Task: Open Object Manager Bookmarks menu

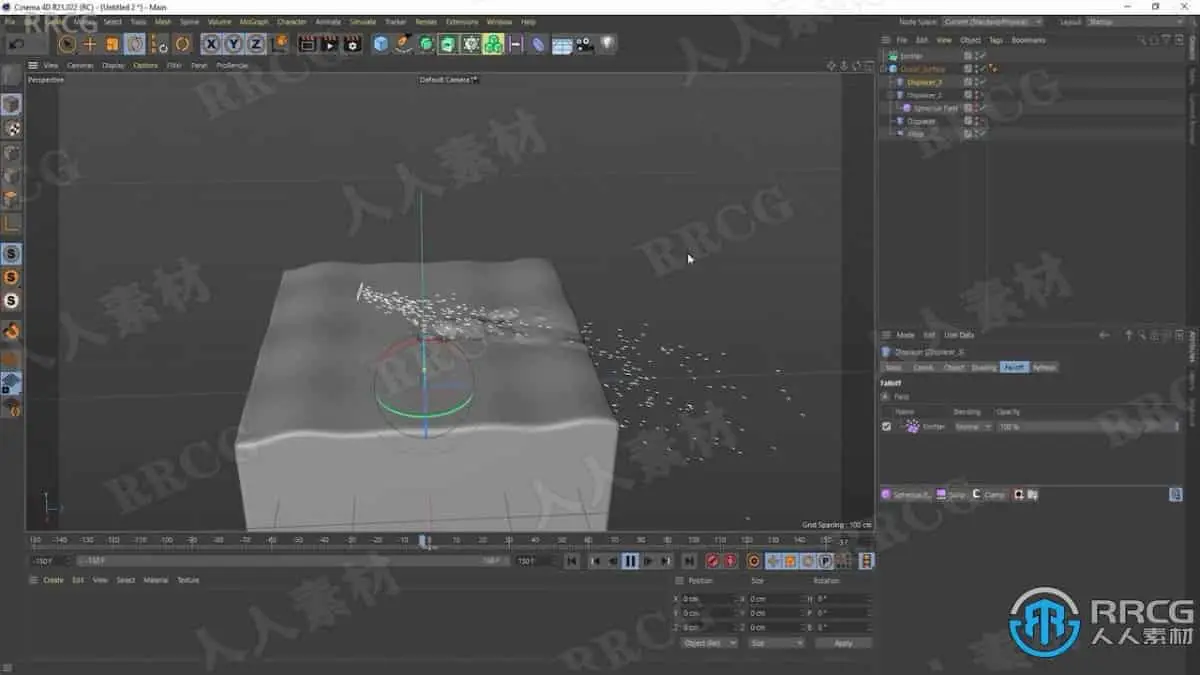Action: tap(1028, 40)
